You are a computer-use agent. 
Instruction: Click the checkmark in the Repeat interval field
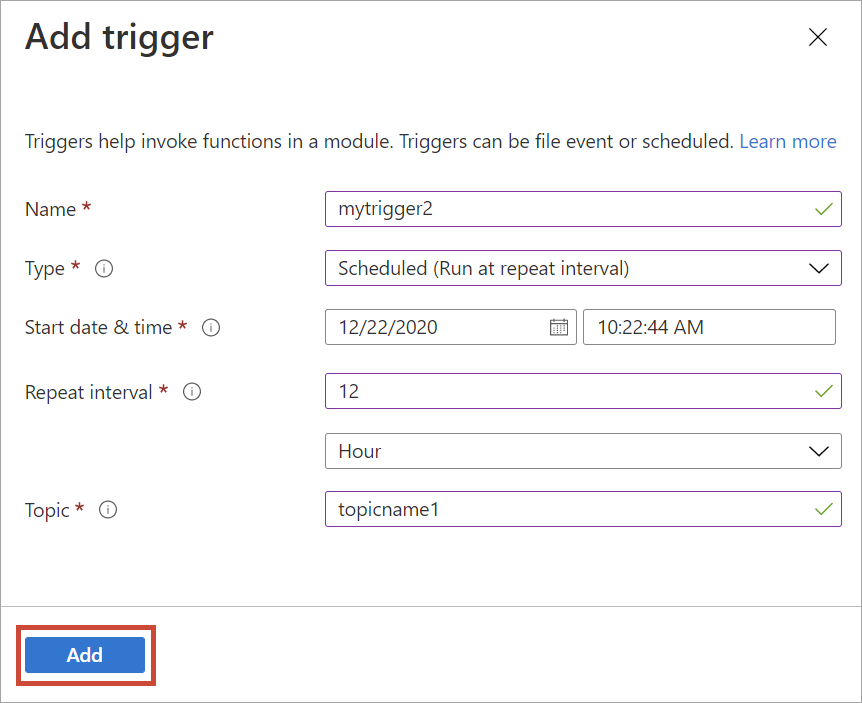(824, 391)
